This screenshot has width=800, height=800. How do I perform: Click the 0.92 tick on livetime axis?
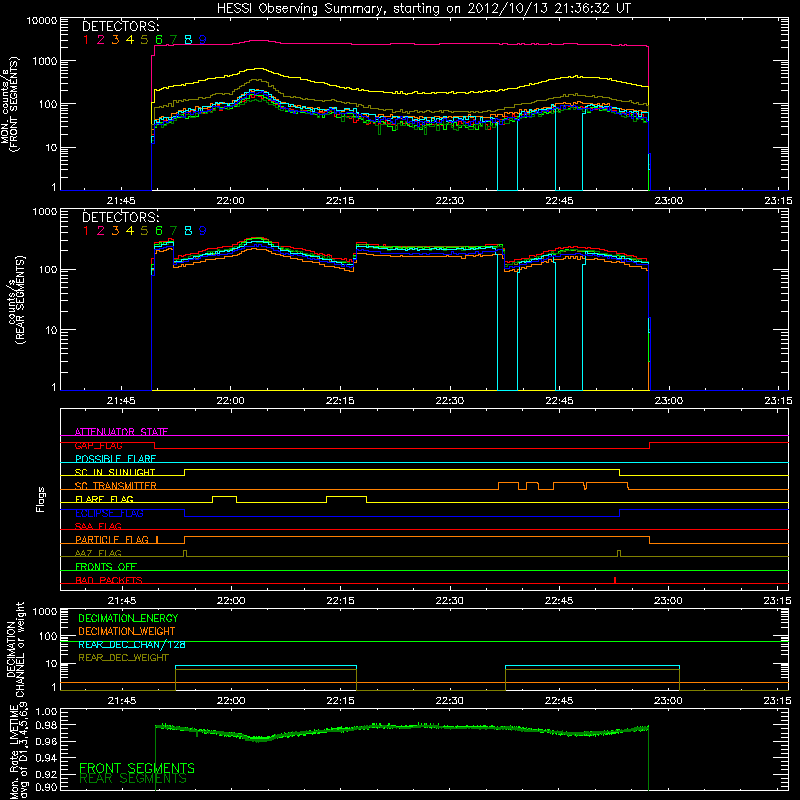pos(46,773)
